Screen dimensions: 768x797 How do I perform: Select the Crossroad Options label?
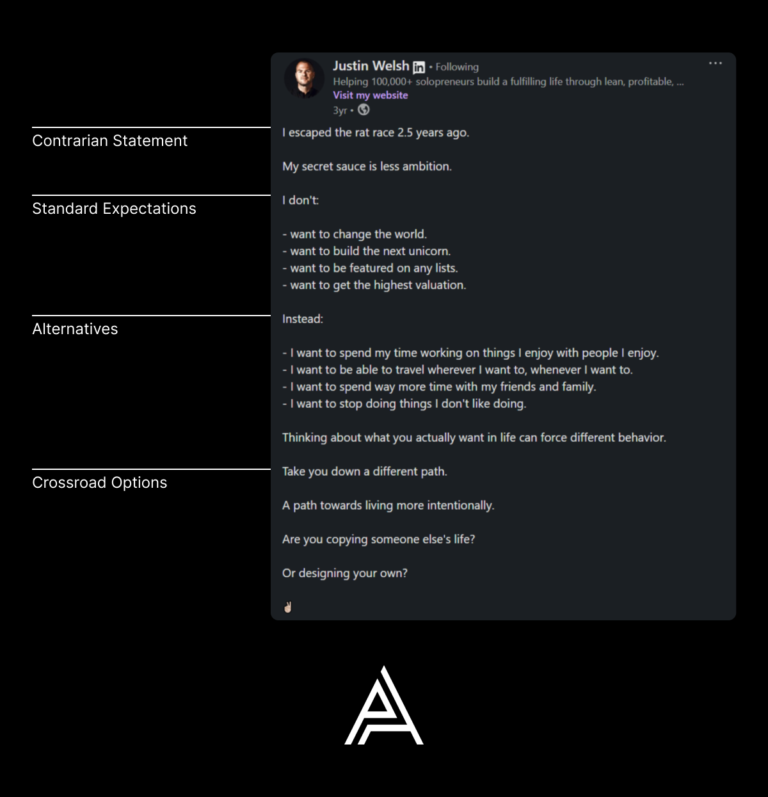pyautogui.click(x=100, y=482)
